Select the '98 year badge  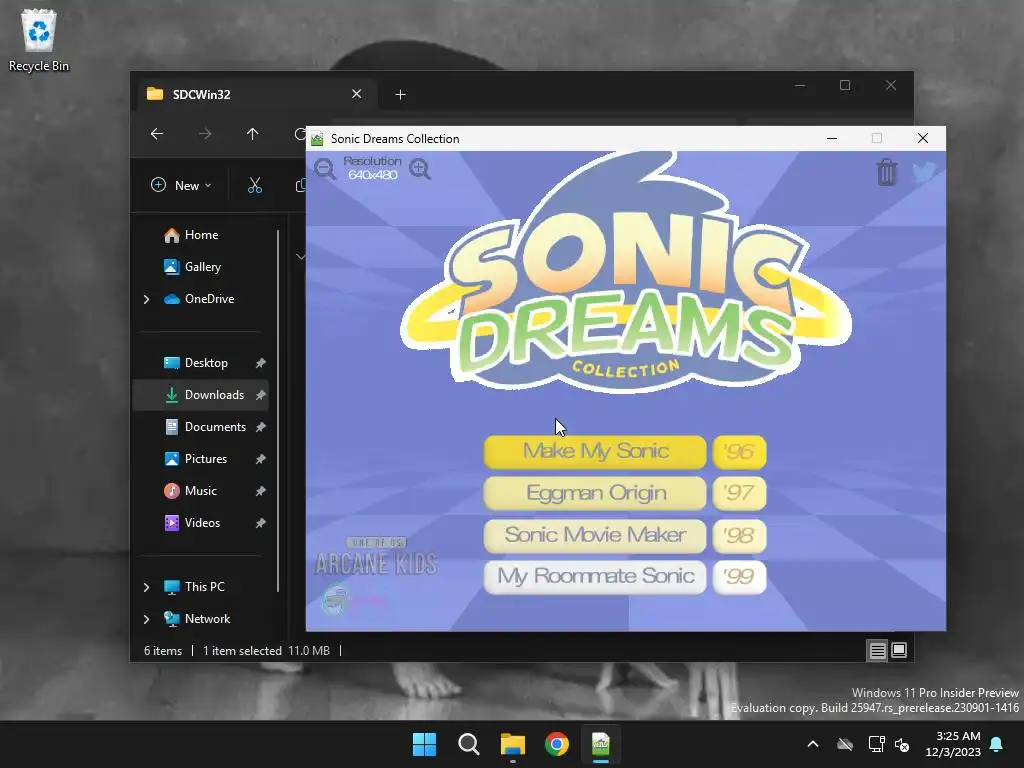739,536
